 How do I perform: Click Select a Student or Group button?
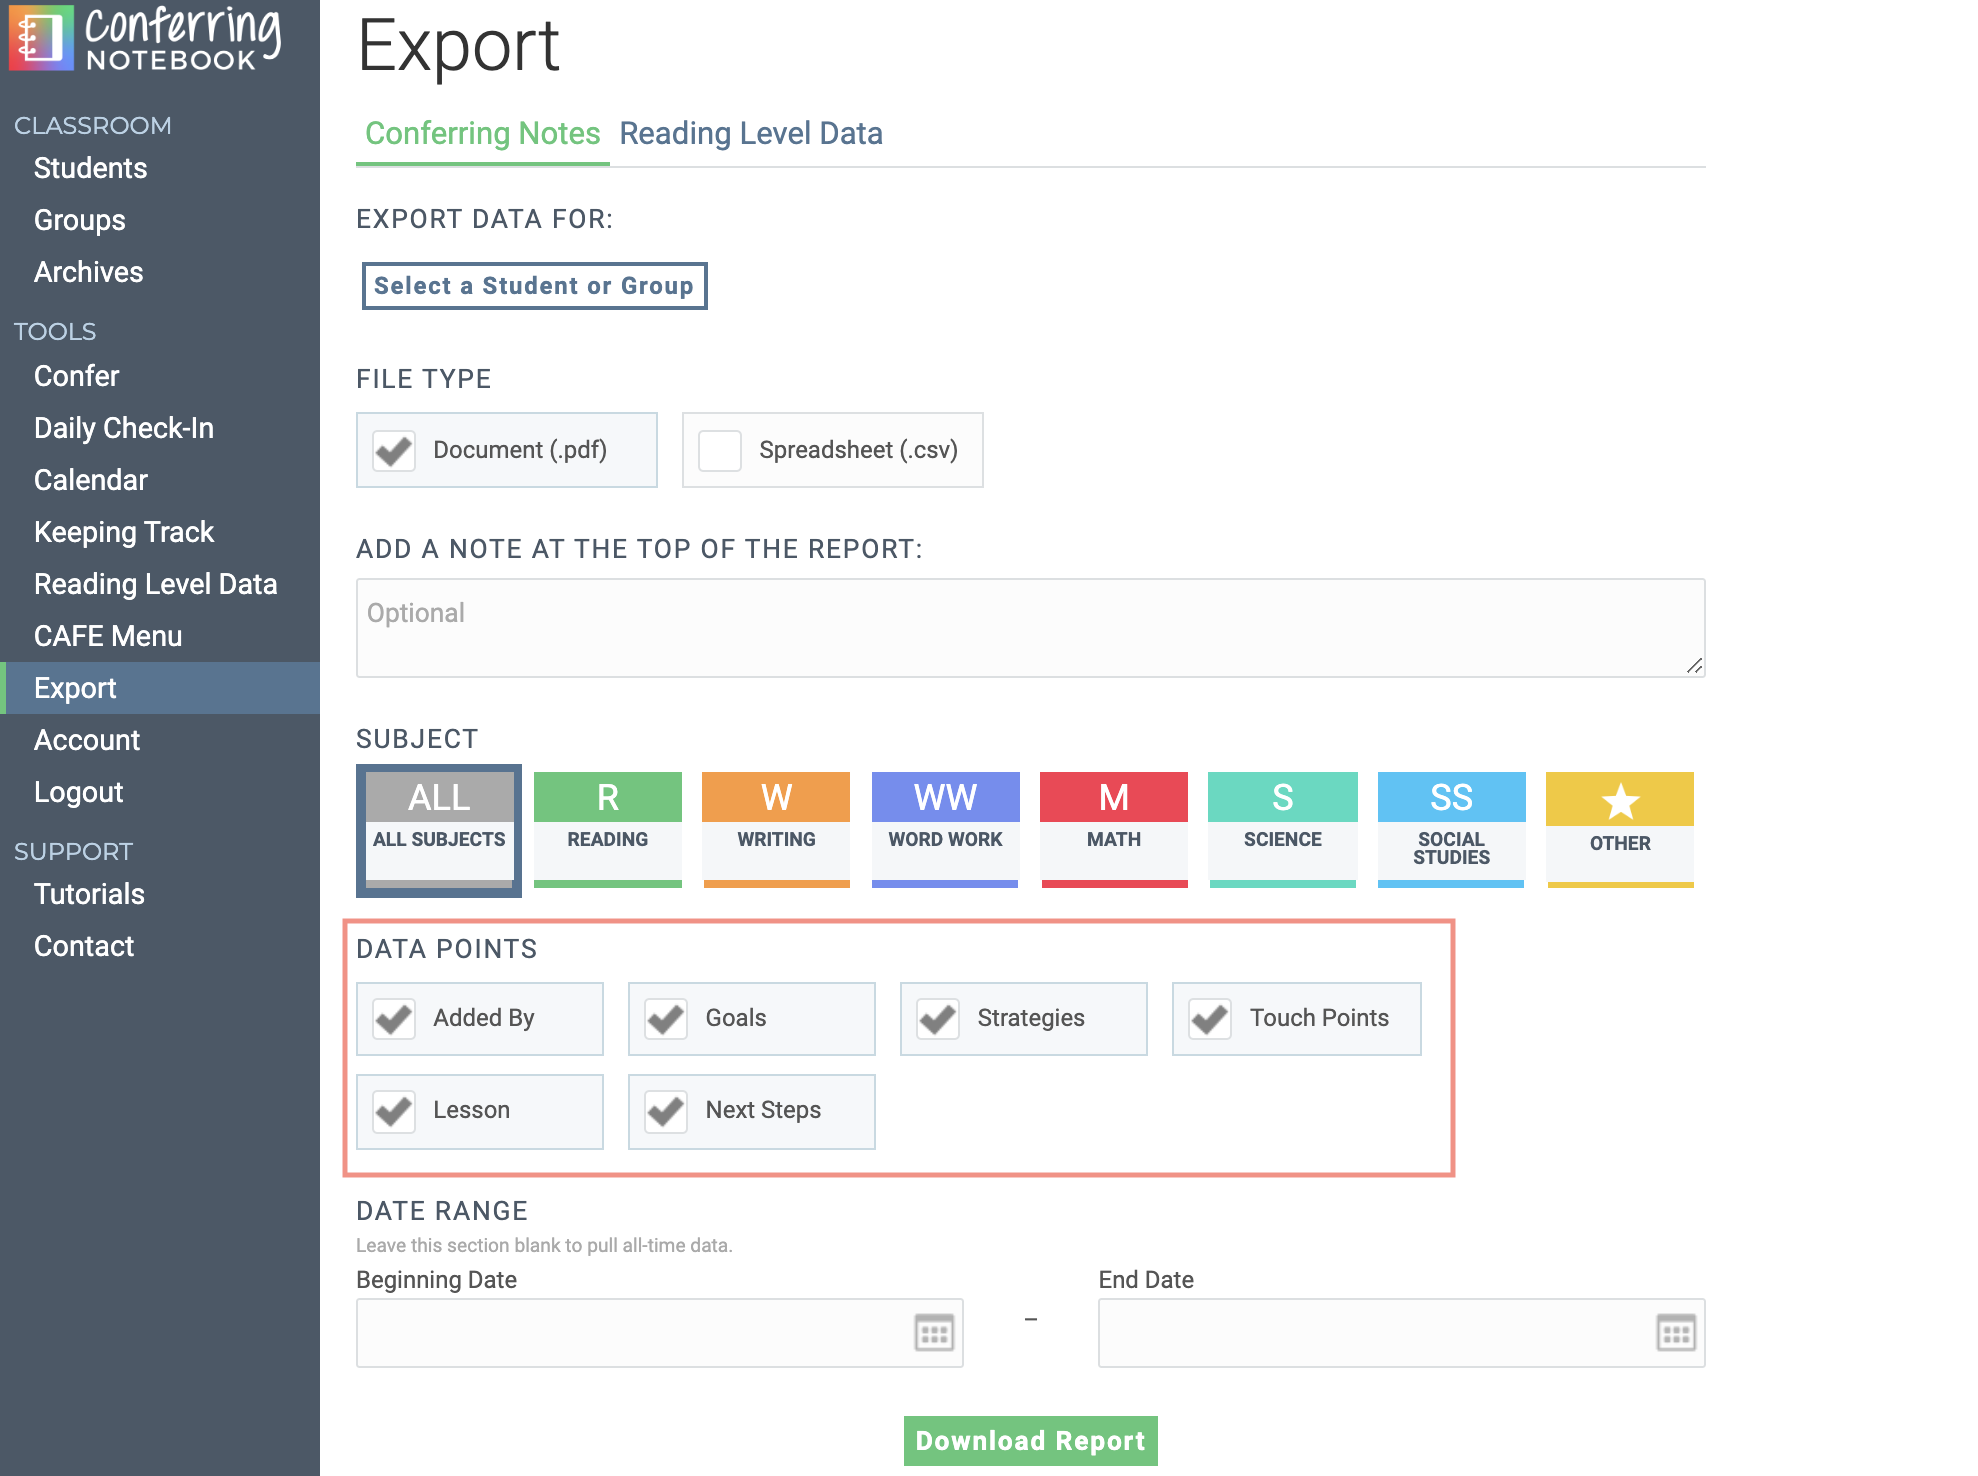(x=532, y=284)
